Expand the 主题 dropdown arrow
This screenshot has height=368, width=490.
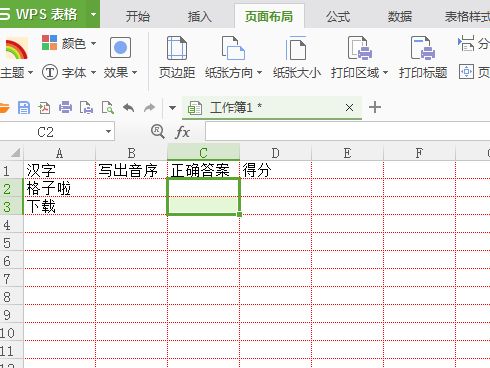pos(30,72)
